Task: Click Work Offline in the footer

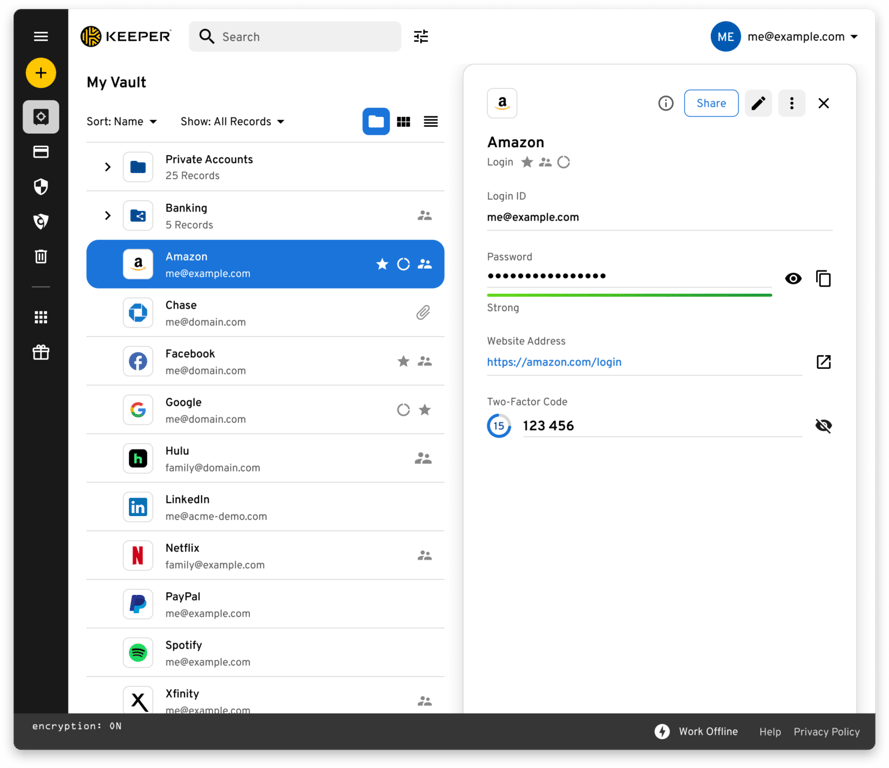Action: click(696, 732)
